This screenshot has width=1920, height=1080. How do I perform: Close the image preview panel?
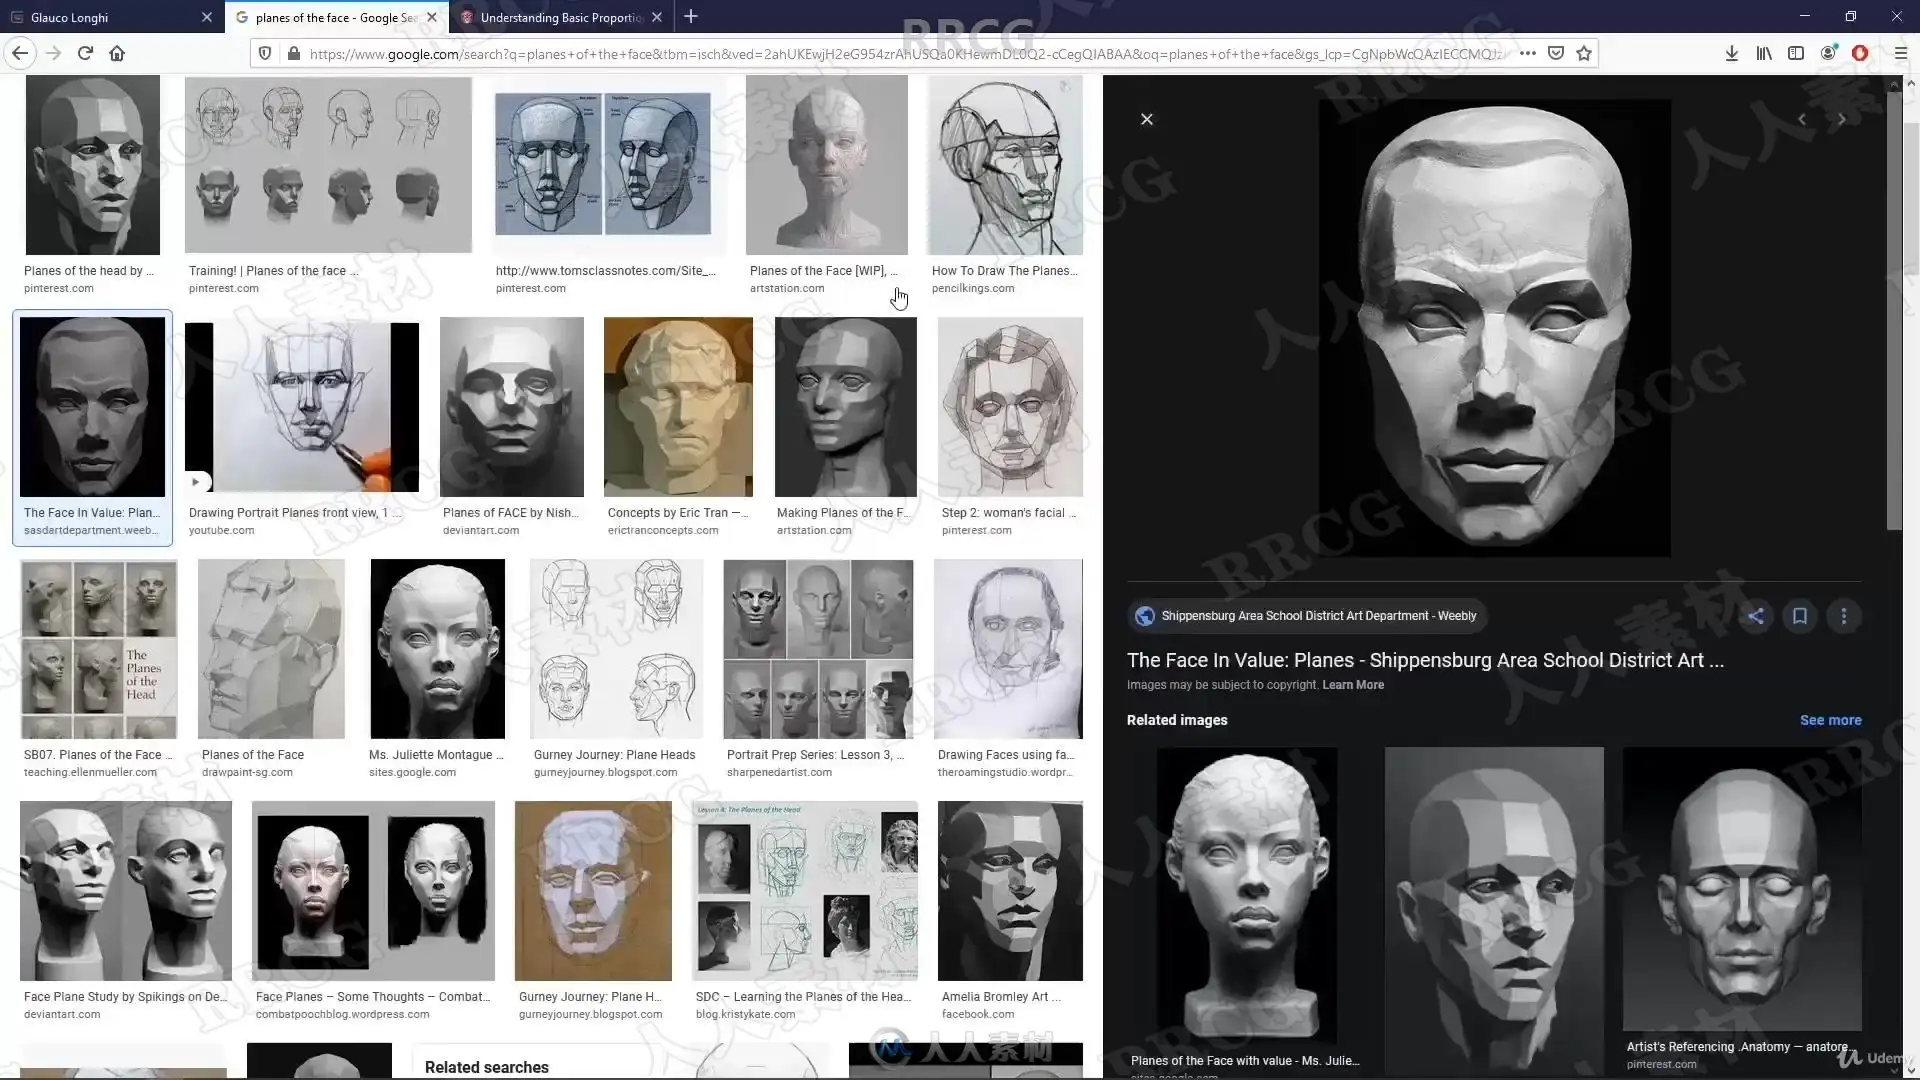coord(1147,119)
